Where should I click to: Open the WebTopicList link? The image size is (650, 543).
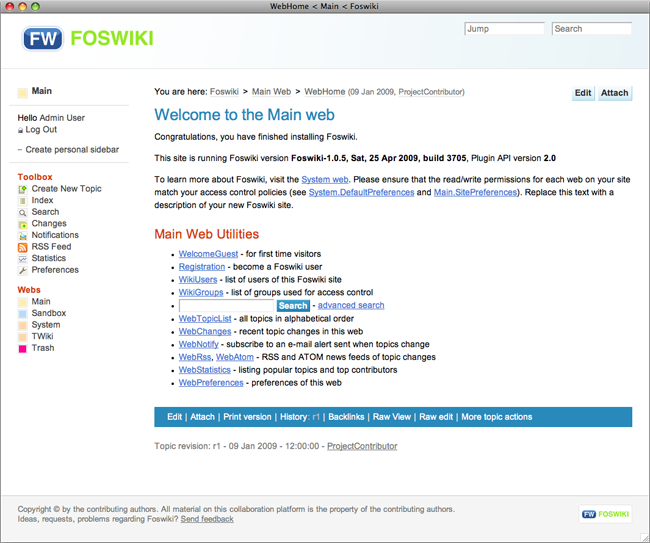(205, 318)
